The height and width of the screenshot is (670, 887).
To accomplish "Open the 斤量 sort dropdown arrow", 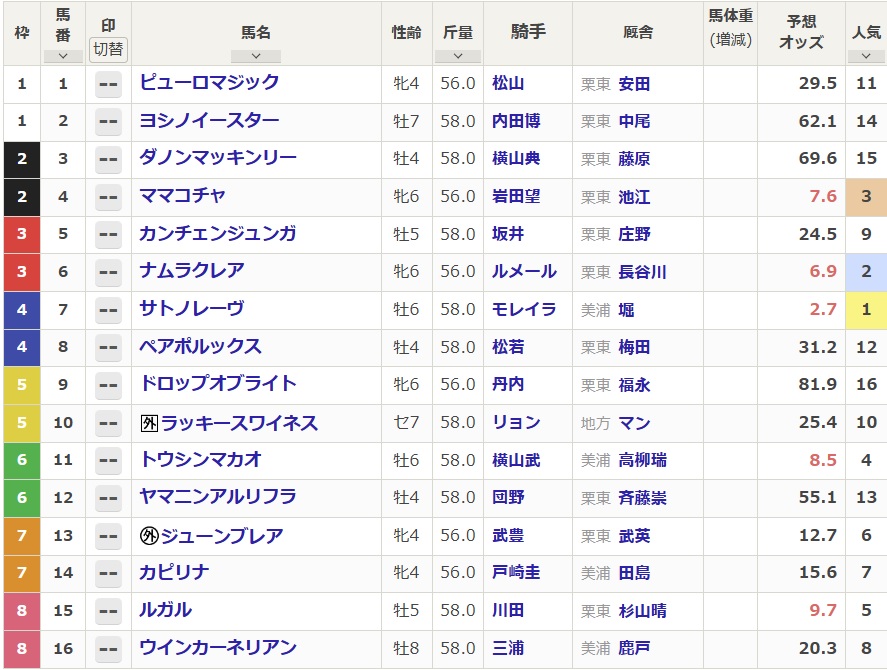I will pos(458,56).
